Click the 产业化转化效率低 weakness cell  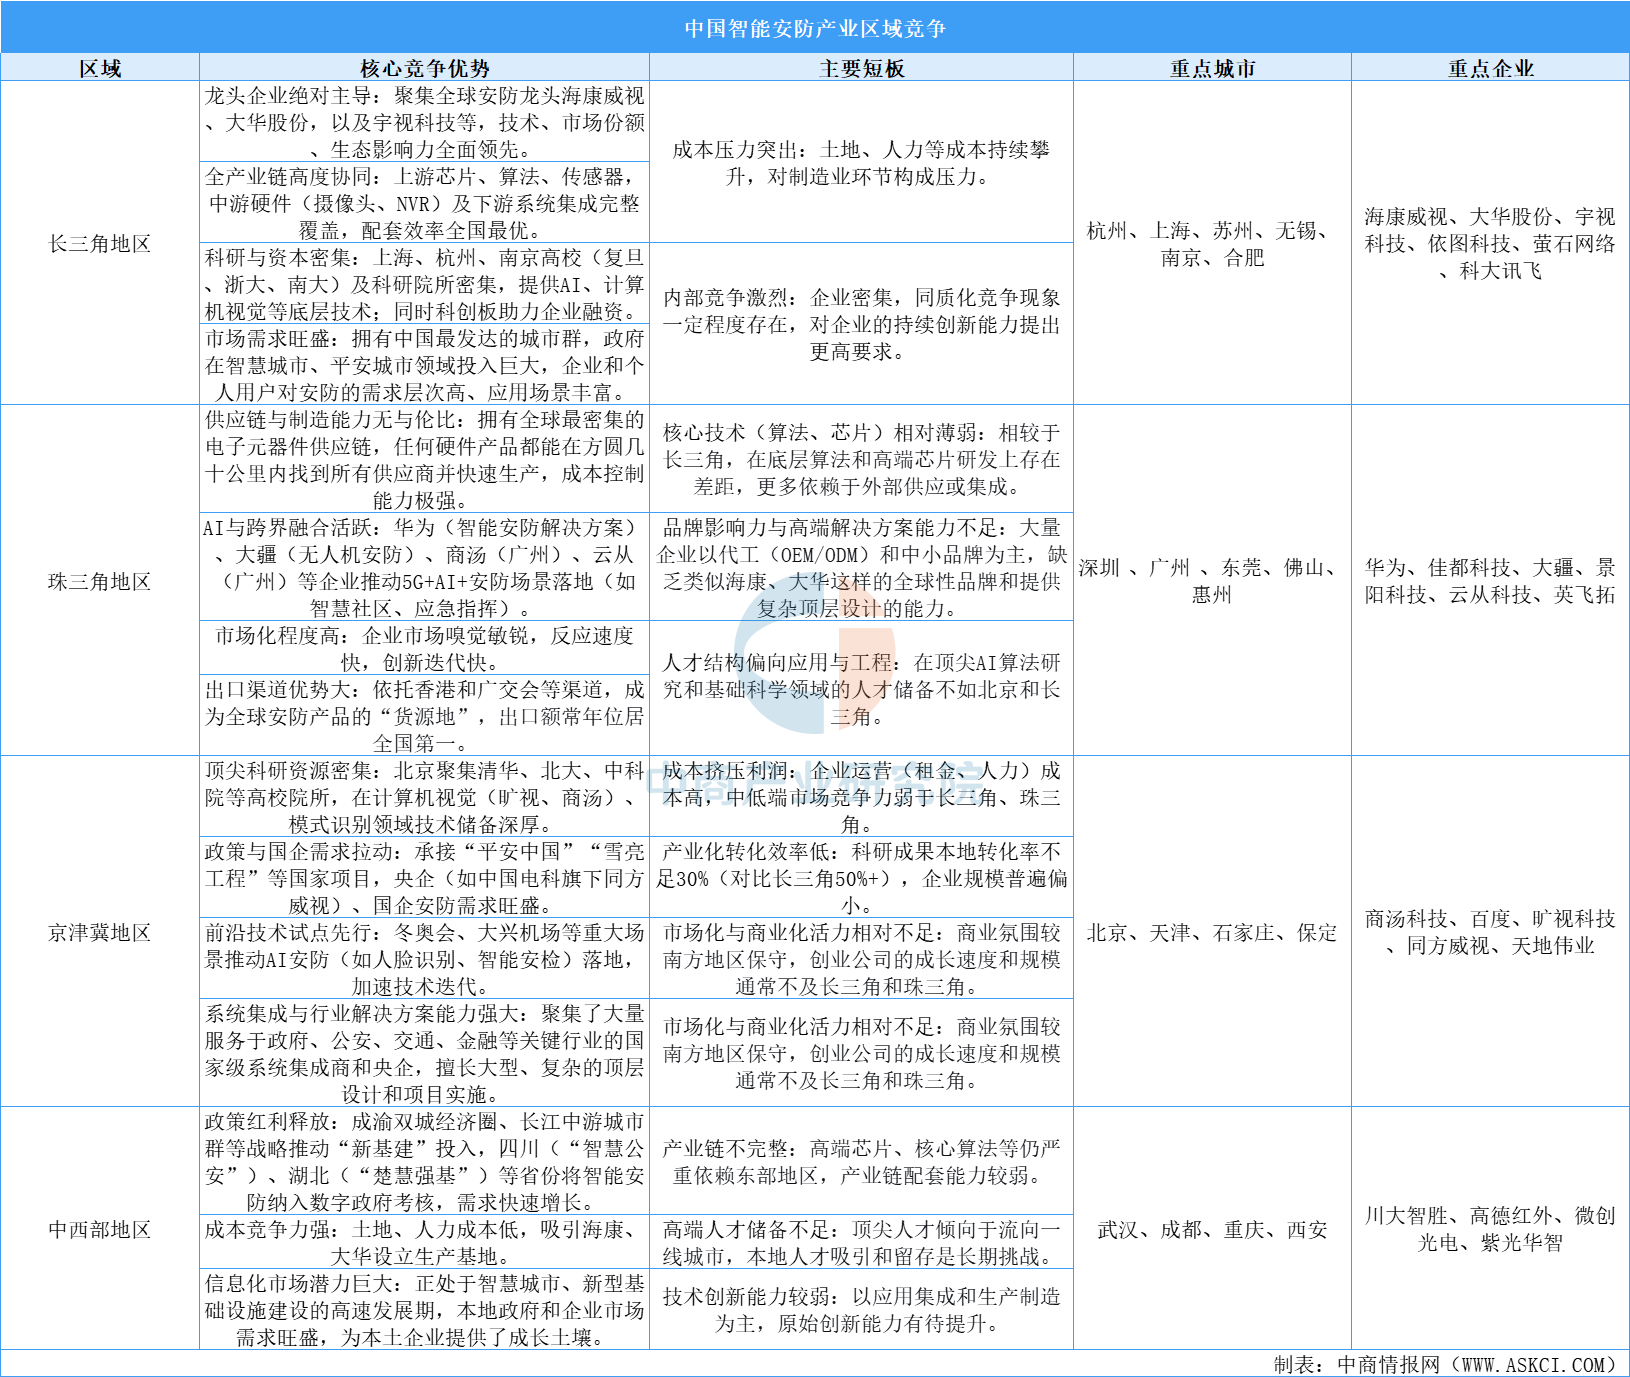pyautogui.click(x=861, y=878)
